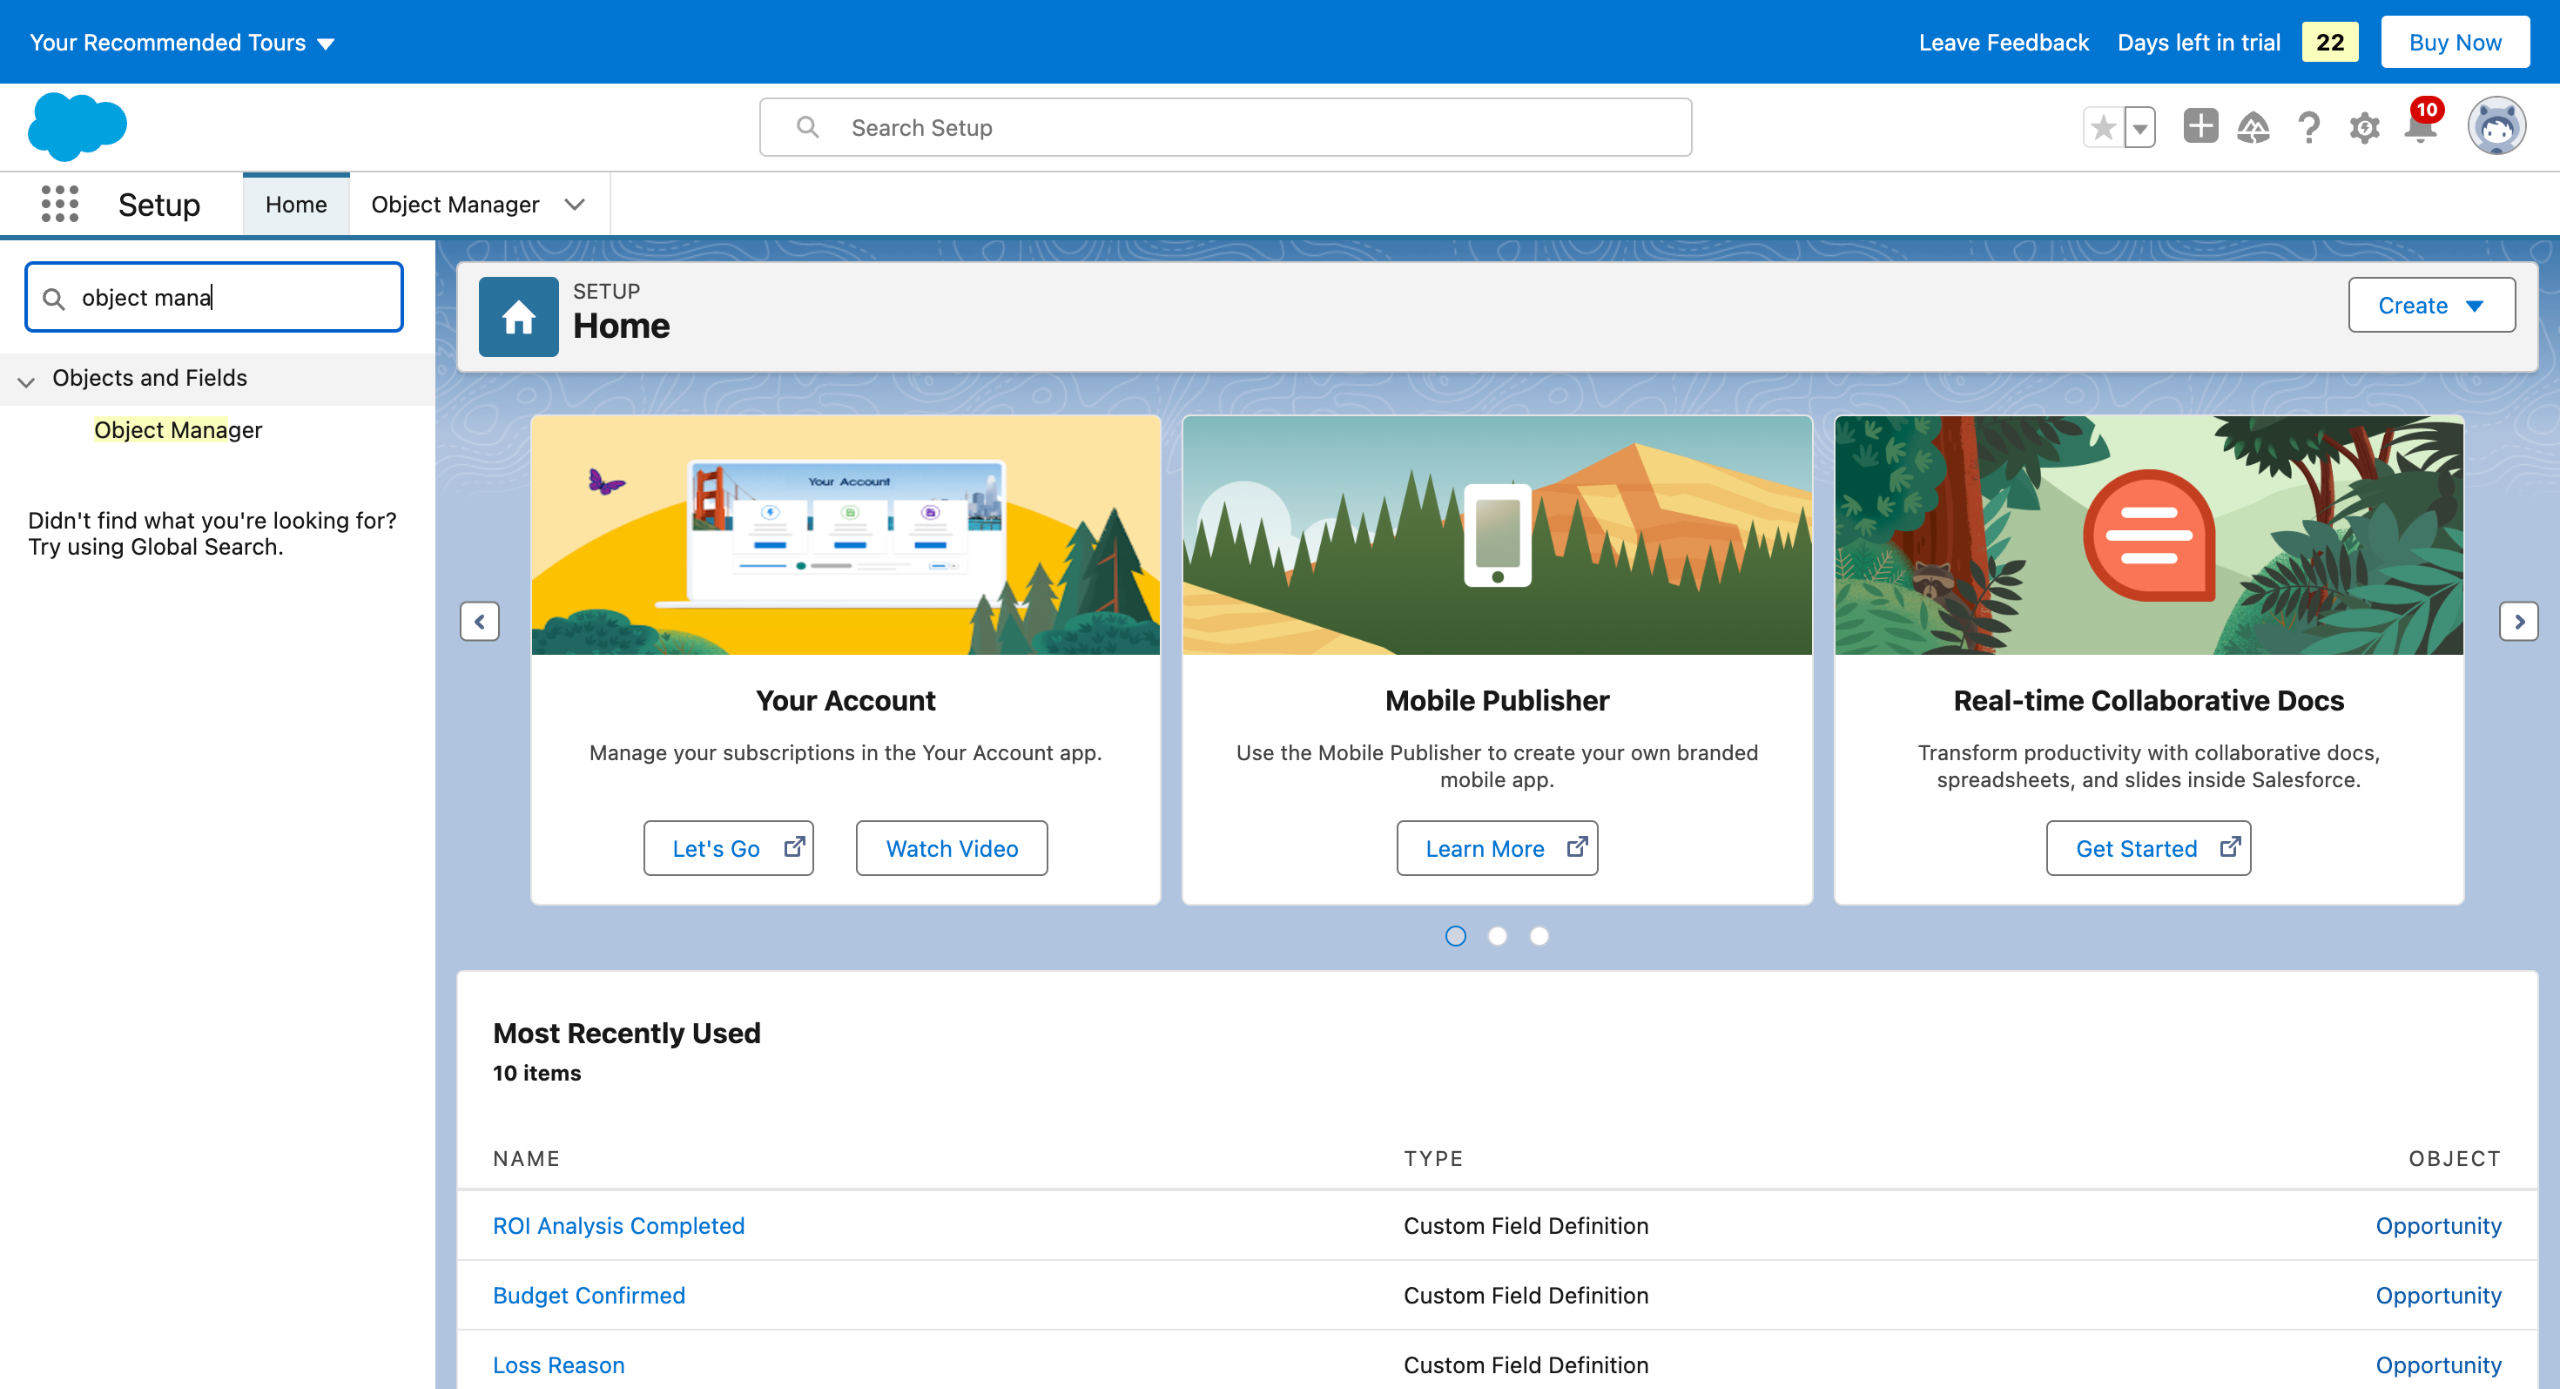Switch to the Home tab
Viewport: 2560px width, 1389px height.
[296, 204]
